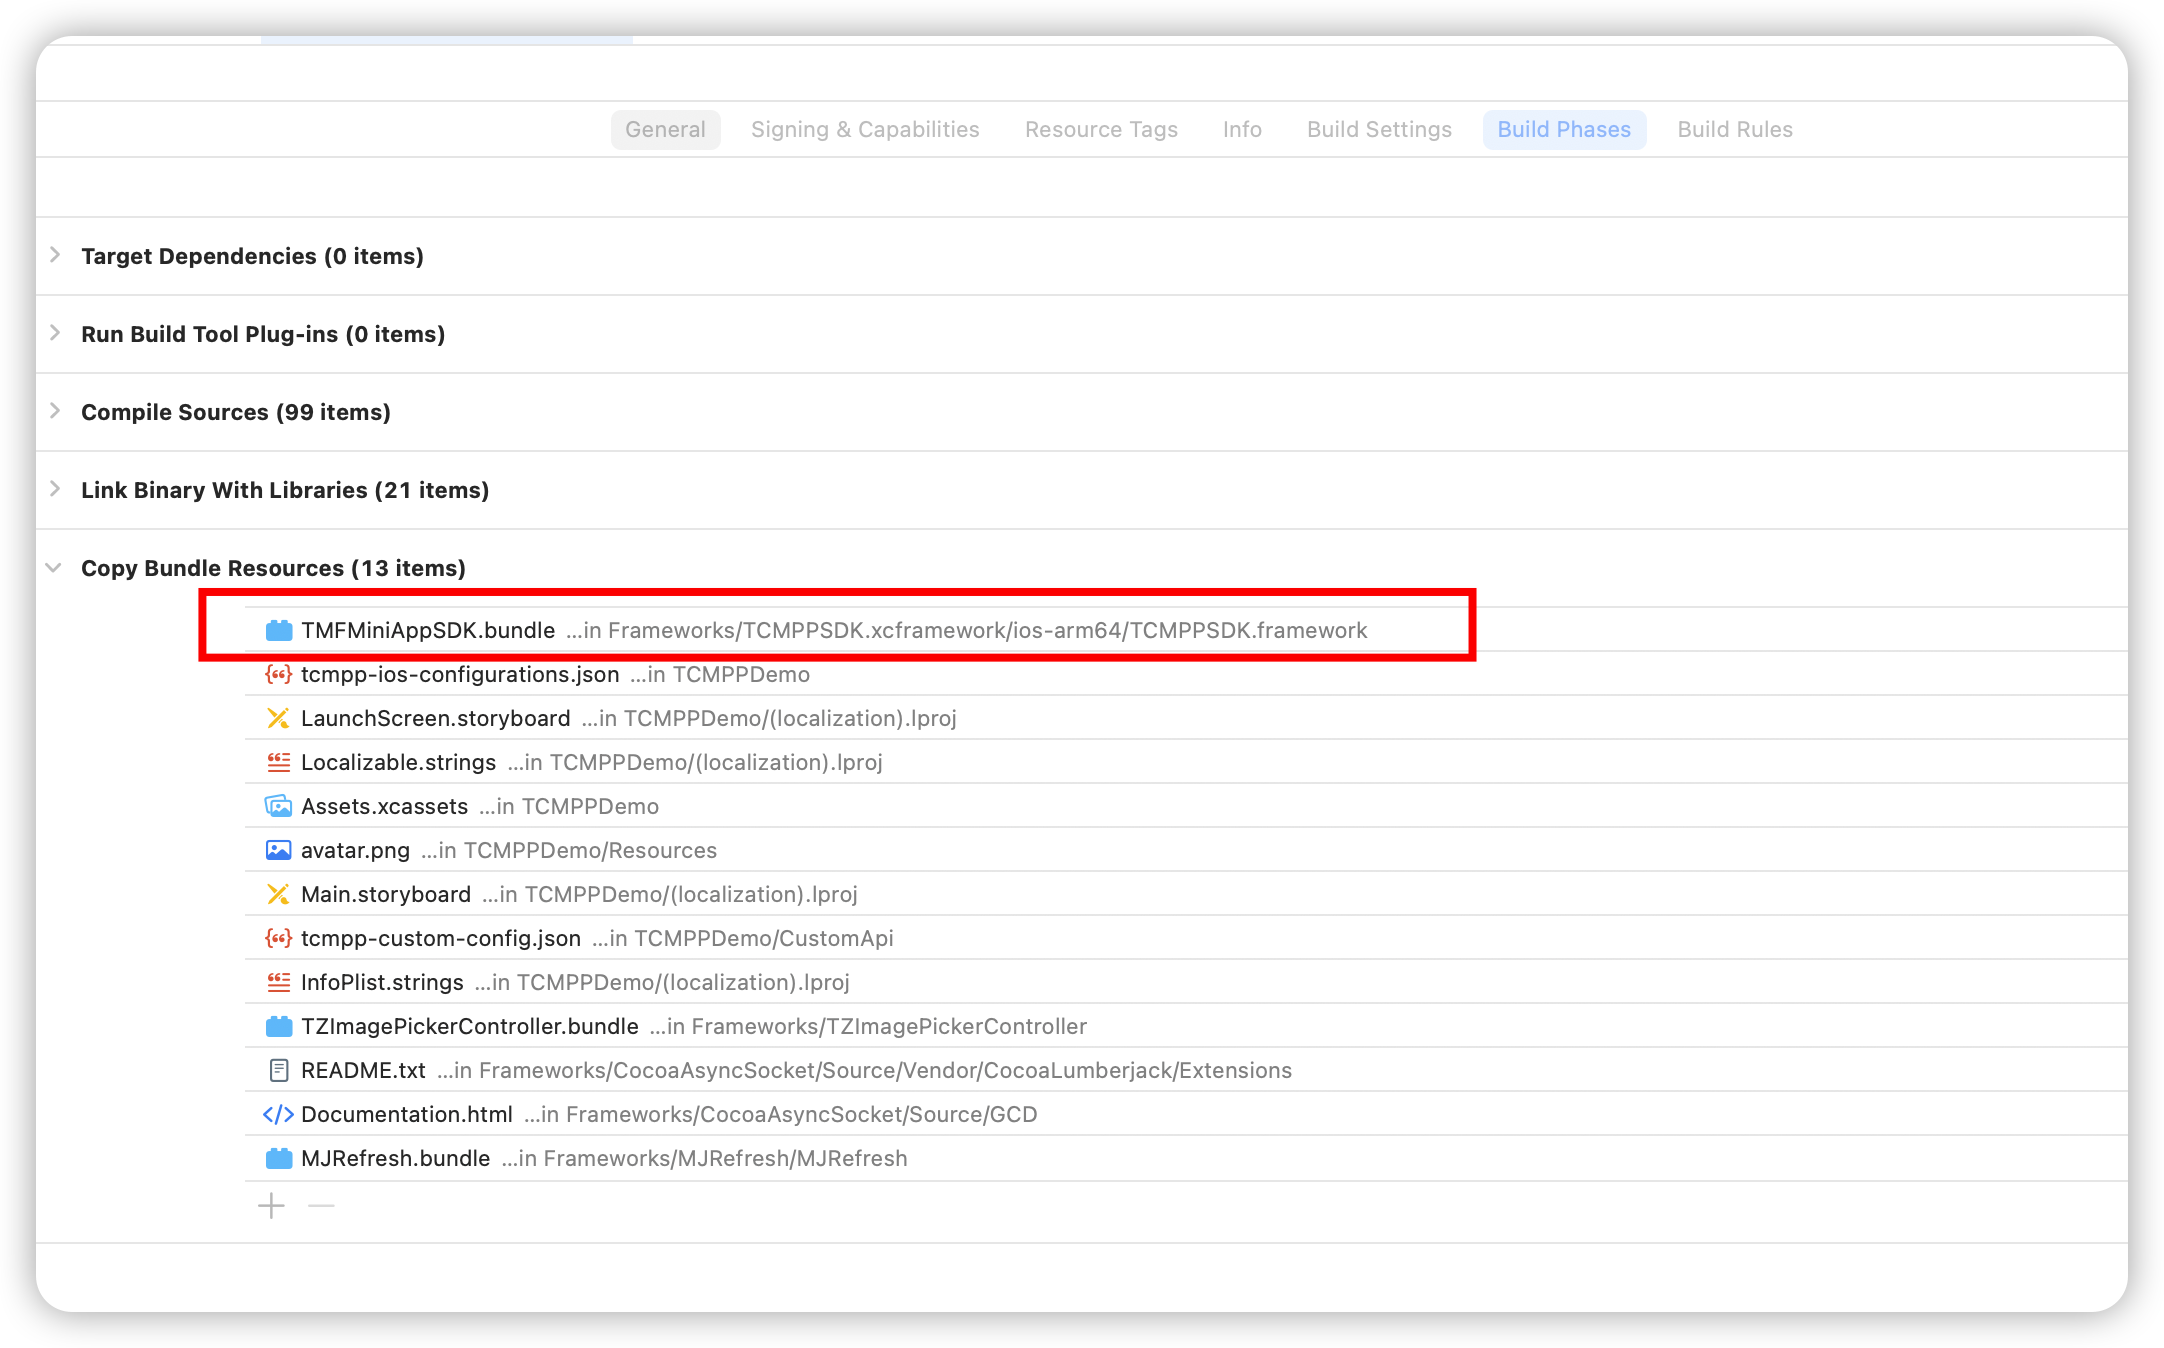Collapse the Copy Bundle Resources section
Screen dimensions: 2164x1348
point(54,568)
